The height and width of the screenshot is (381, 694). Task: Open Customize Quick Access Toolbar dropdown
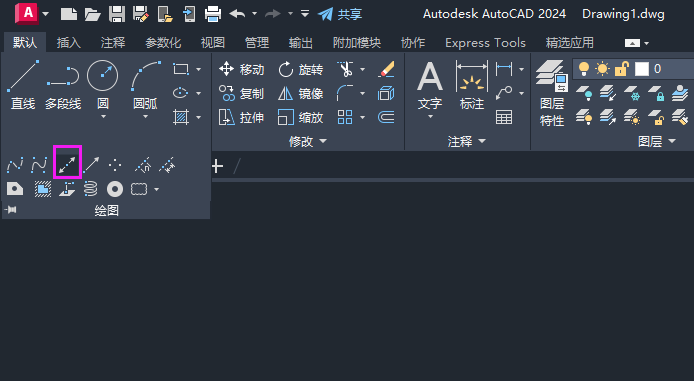click(x=305, y=14)
